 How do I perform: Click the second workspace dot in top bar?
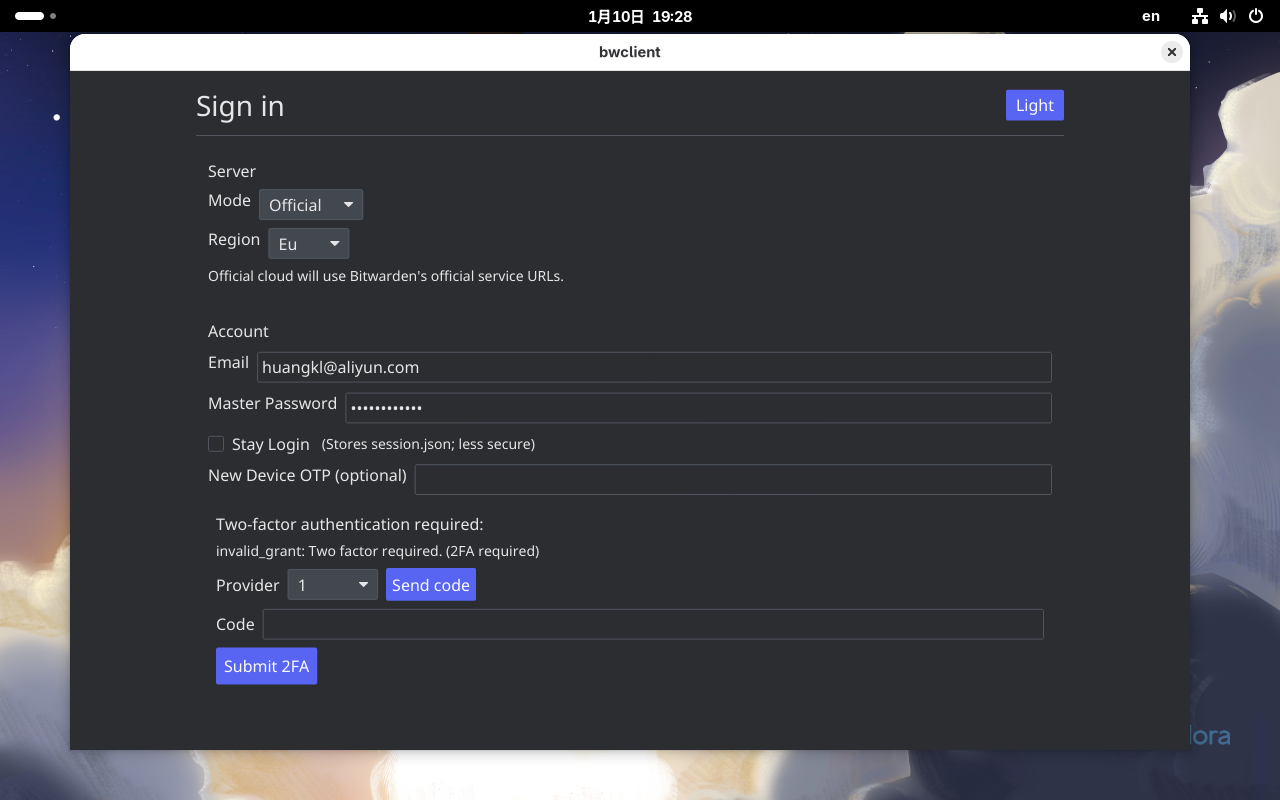coord(53,16)
